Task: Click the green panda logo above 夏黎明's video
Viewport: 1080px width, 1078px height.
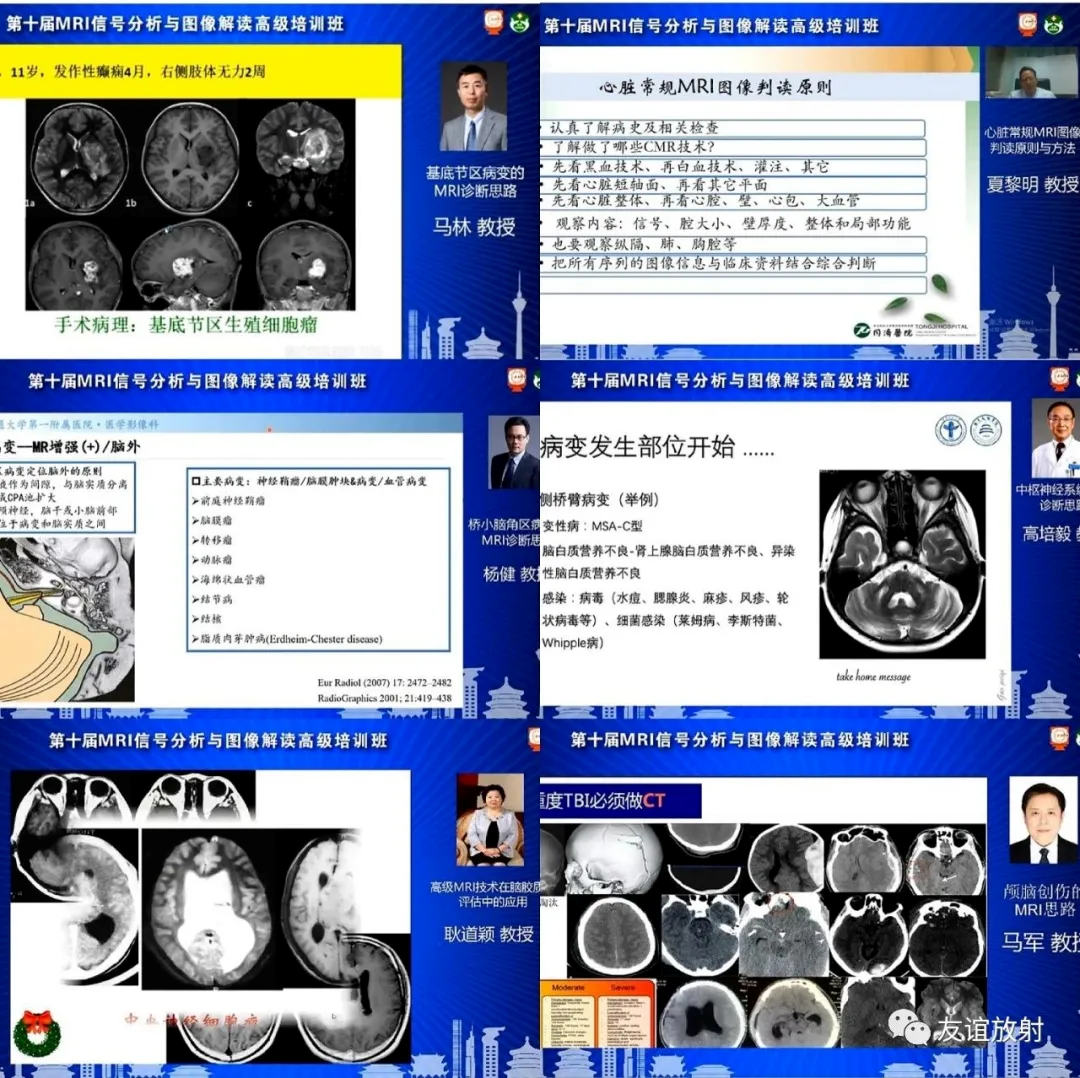Action: [x=1053, y=24]
